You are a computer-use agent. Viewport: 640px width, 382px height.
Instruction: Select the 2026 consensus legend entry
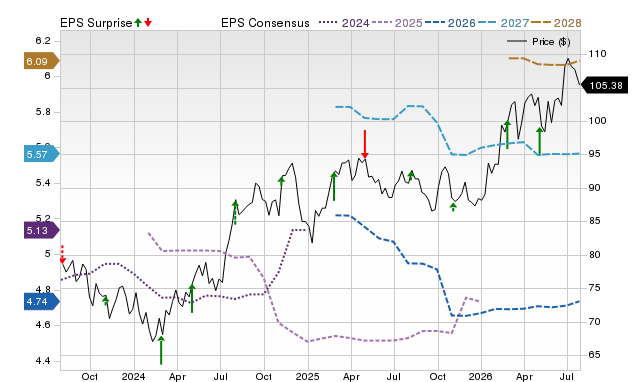(450, 23)
